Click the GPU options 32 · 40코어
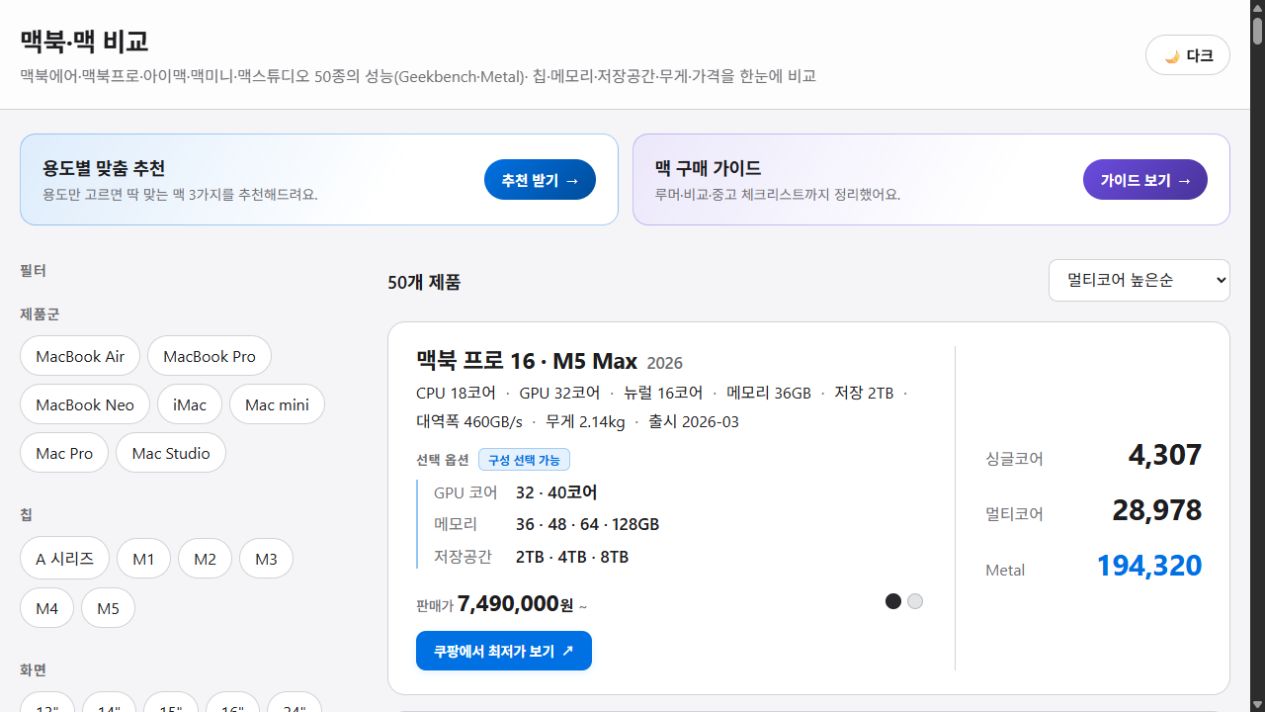This screenshot has width=1265, height=712. click(556, 493)
